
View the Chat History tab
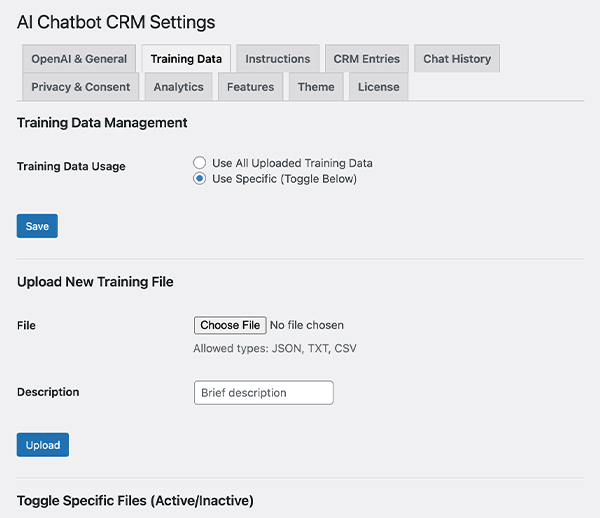coord(456,59)
